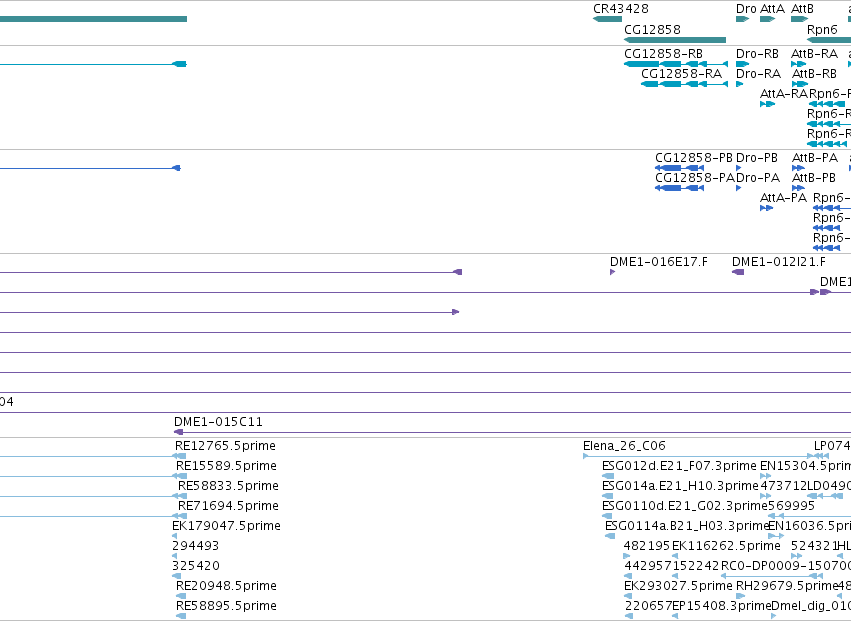This screenshot has height=621, width=851.
Task: Select the Elena_26_C06 feature
Action: click(x=697, y=457)
